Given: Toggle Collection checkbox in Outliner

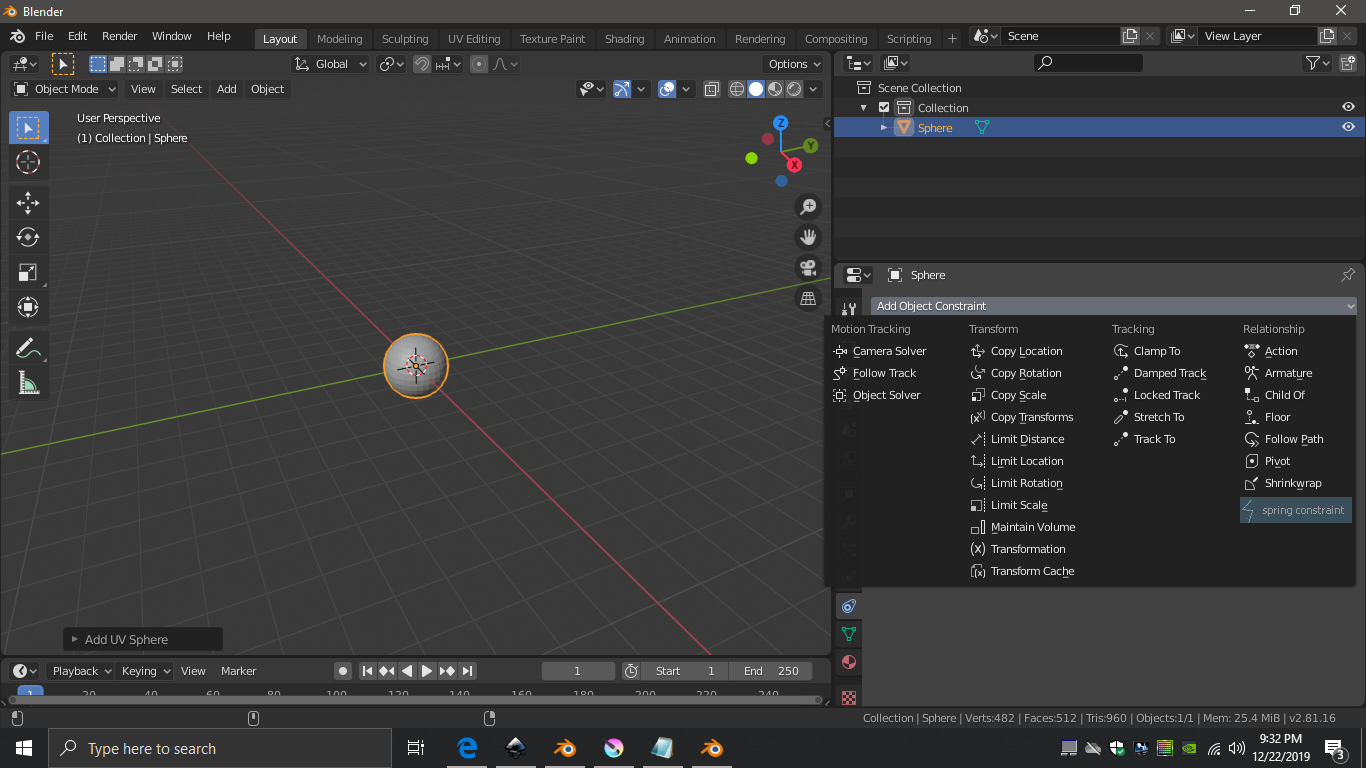Looking at the screenshot, I should pos(884,108).
